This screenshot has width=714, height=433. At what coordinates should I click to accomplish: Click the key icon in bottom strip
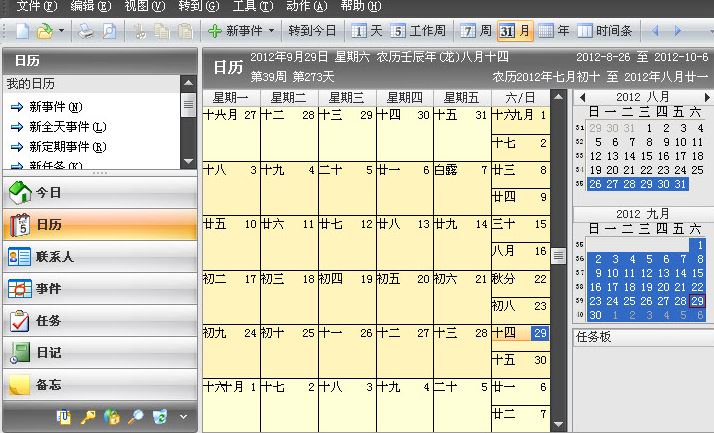tap(88, 416)
